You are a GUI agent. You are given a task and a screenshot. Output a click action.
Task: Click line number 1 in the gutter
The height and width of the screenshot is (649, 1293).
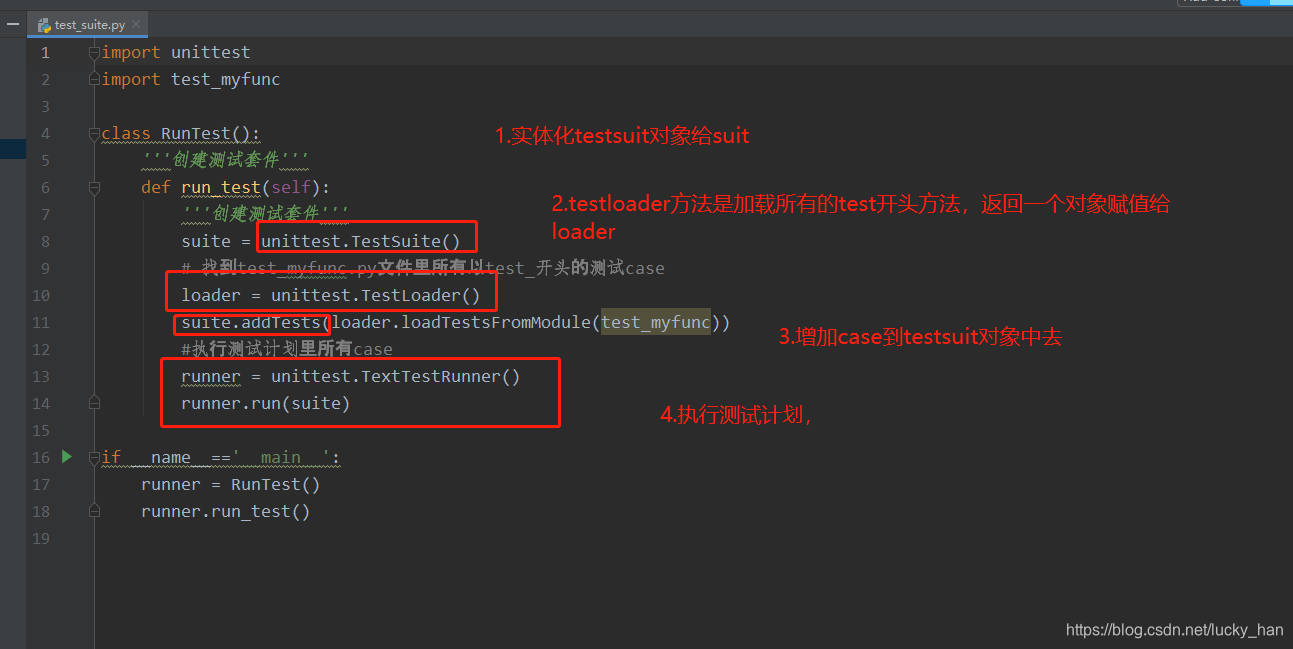[x=45, y=52]
